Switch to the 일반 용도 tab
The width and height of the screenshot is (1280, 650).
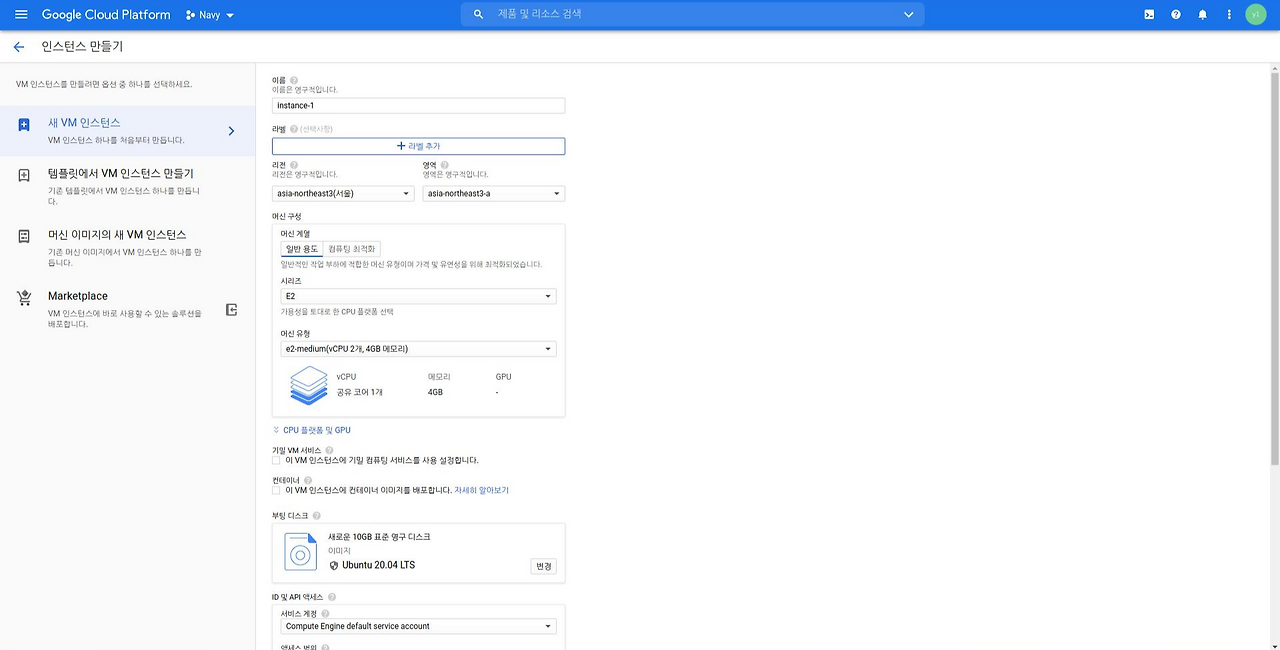click(x=302, y=248)
